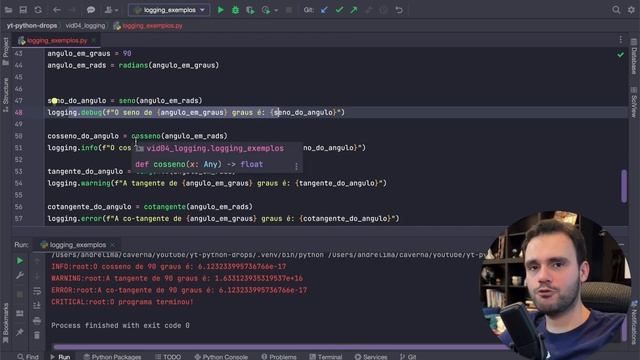This screenshot has width=640, height=360.
Task: Open the Notifications side panel
Action: coord(634,322)
